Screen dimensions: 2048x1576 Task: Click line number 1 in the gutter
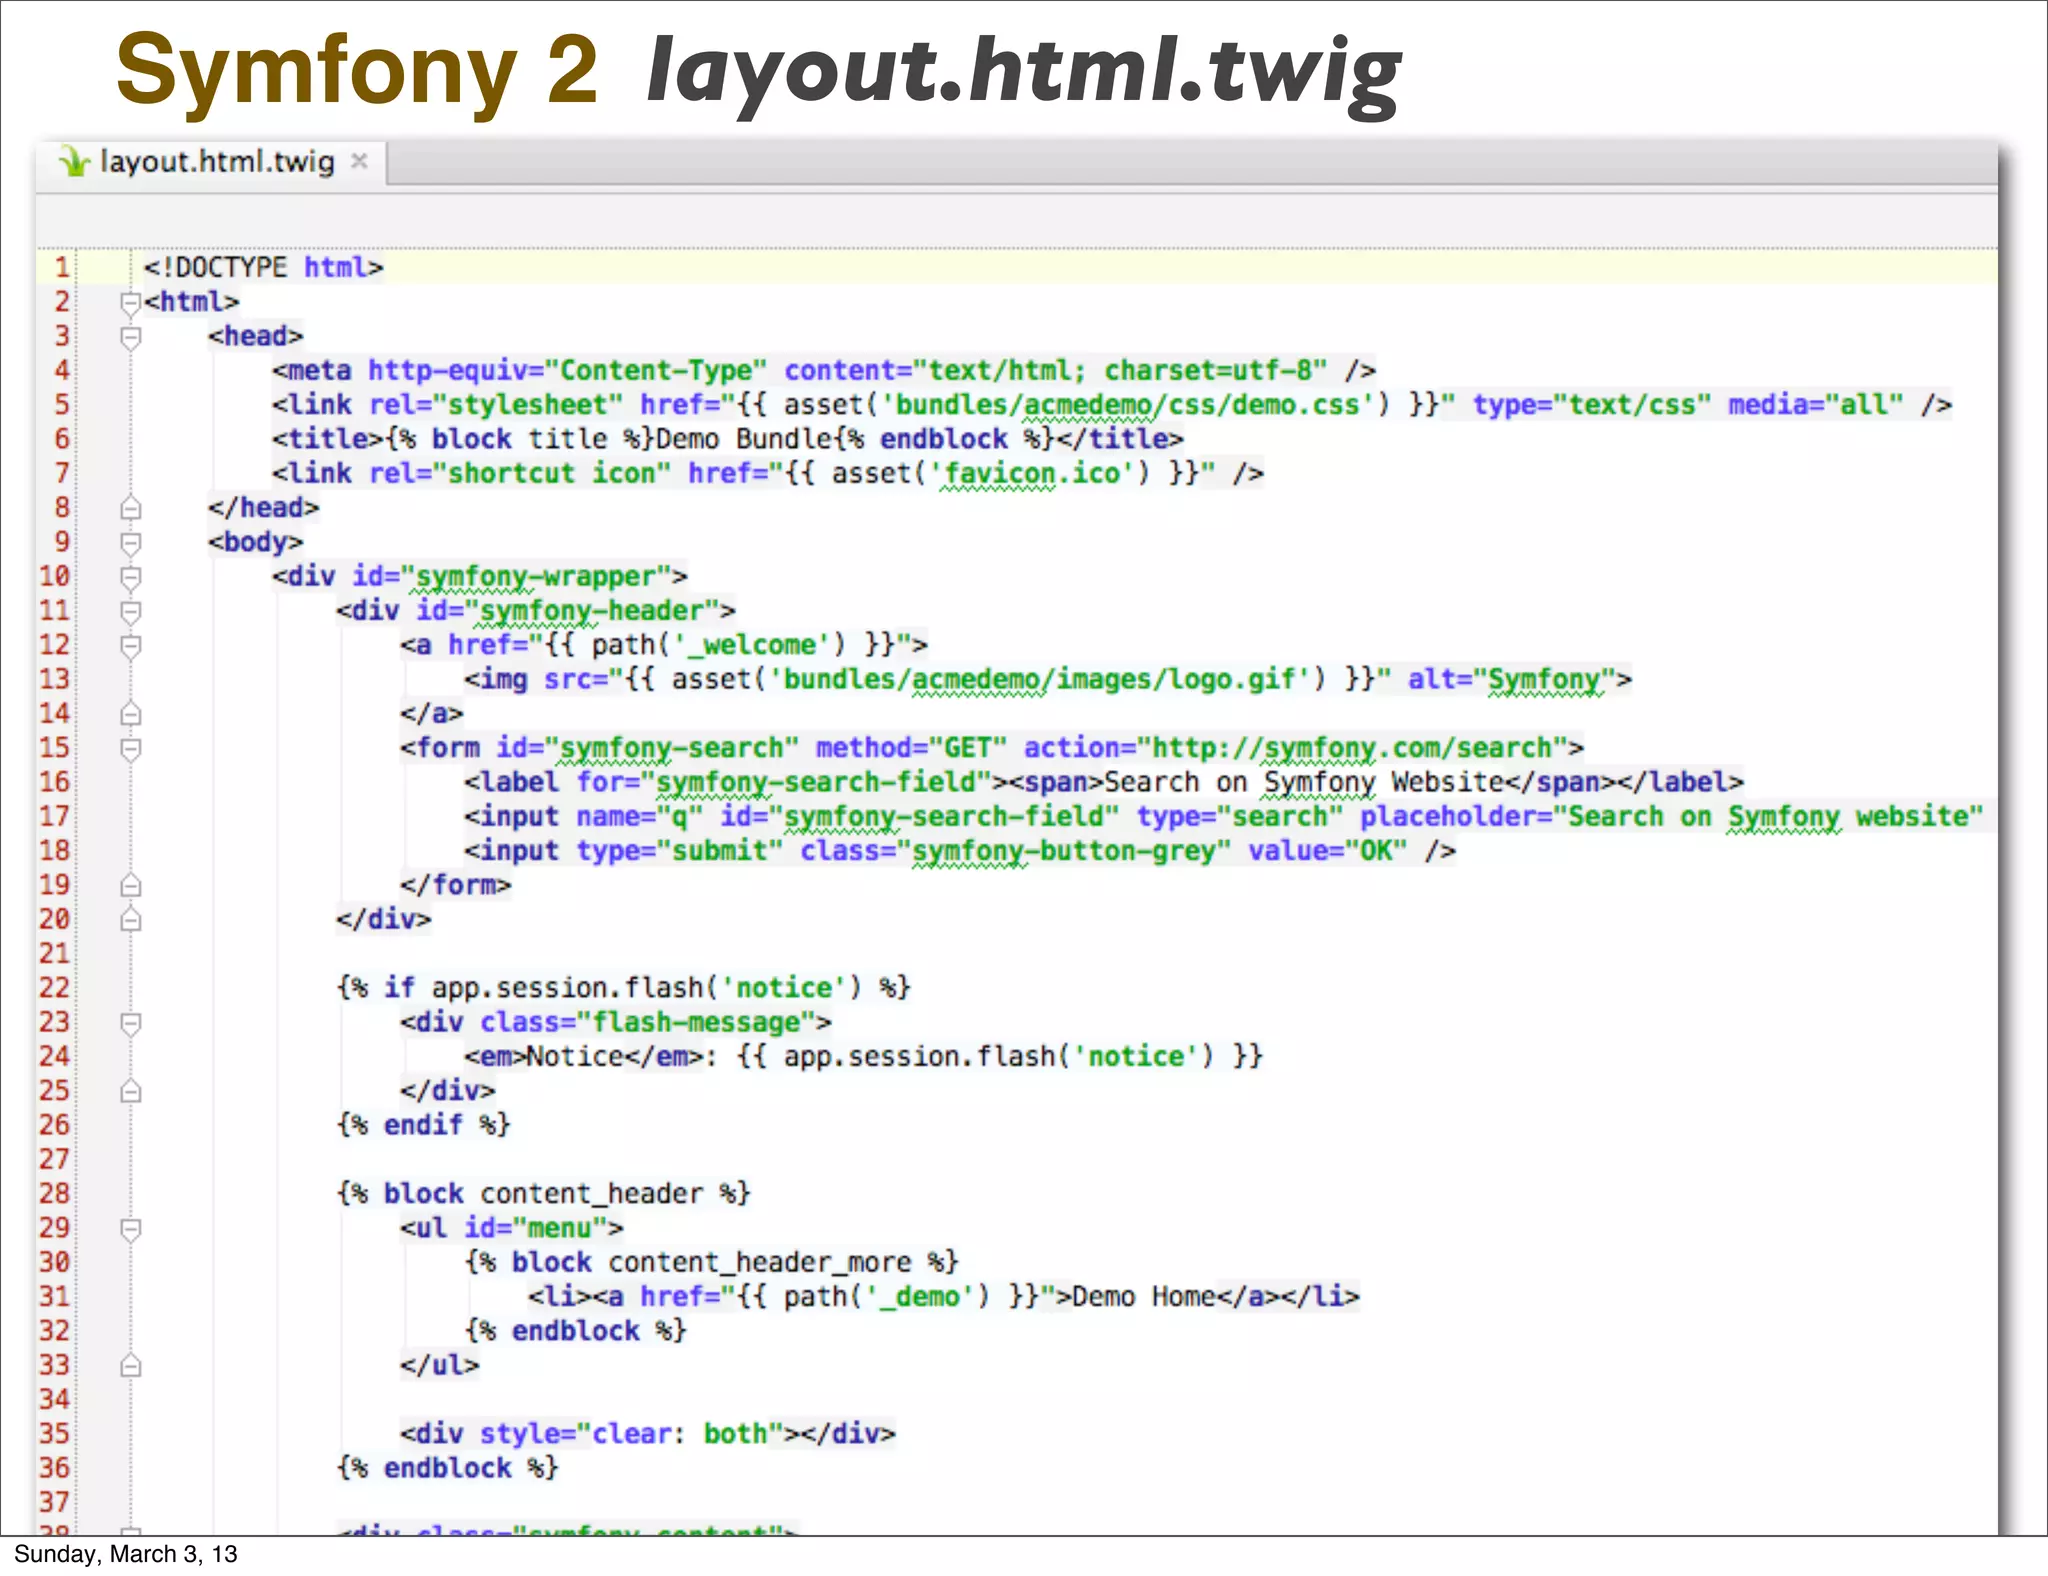[x=62, y=268]
